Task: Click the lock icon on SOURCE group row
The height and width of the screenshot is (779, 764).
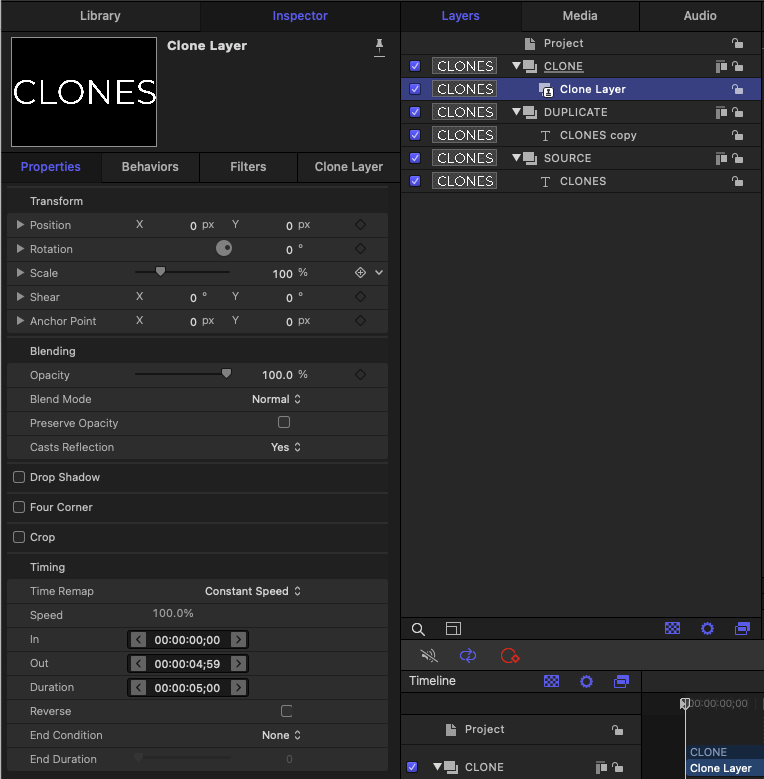Action: click(x=737, y=158)
